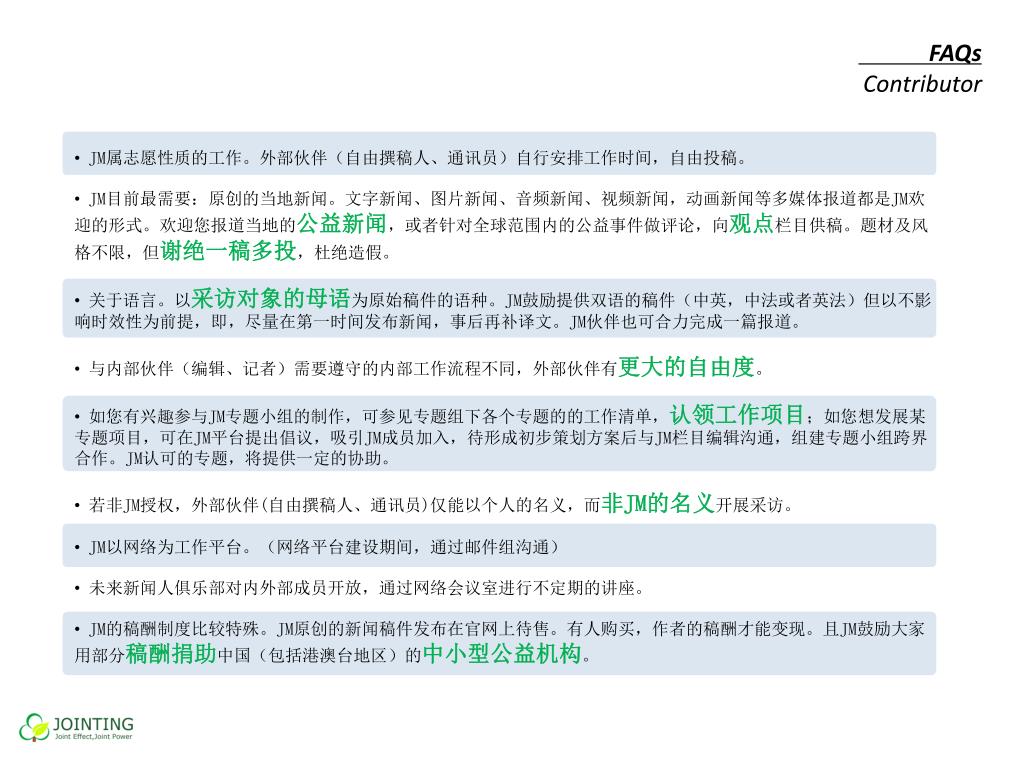Click the phrase 事后再补译文
Image resolution: width=1024 pixels, height=768 pixels.
click(502, 321)
